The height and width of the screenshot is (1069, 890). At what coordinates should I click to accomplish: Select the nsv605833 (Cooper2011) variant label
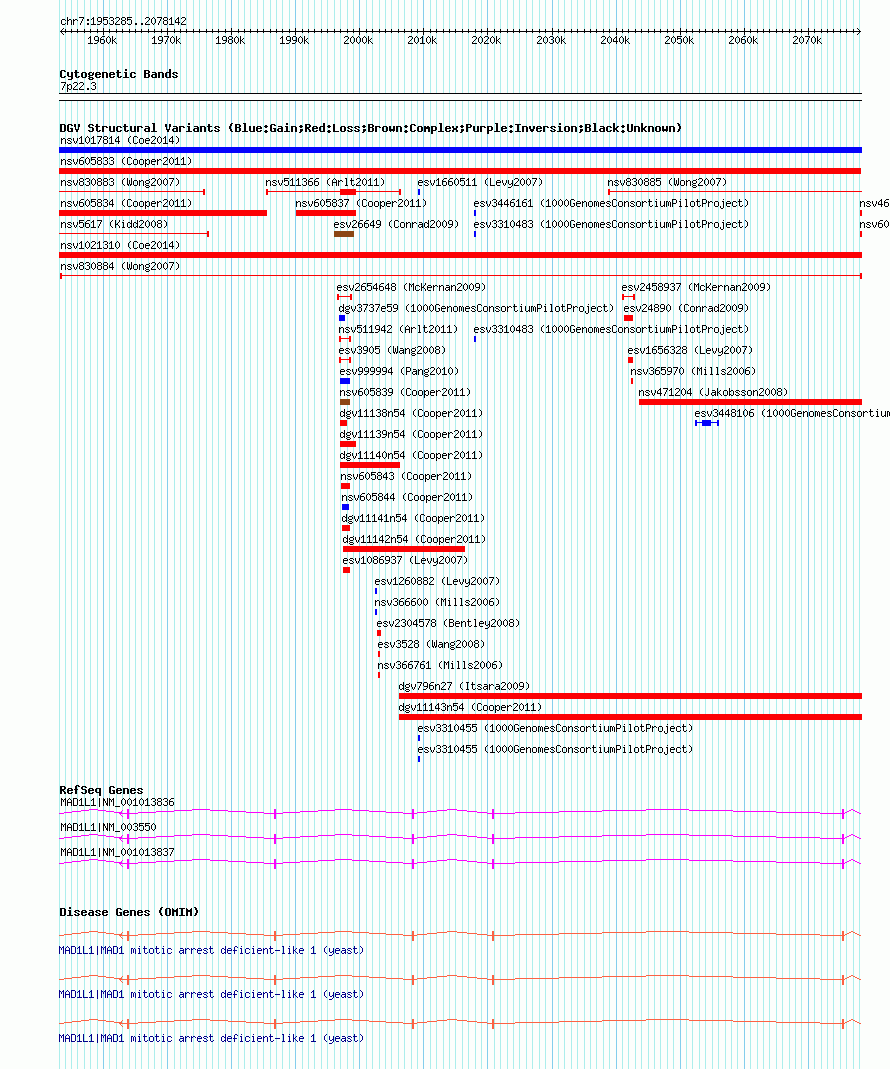[x=126, y=162]
